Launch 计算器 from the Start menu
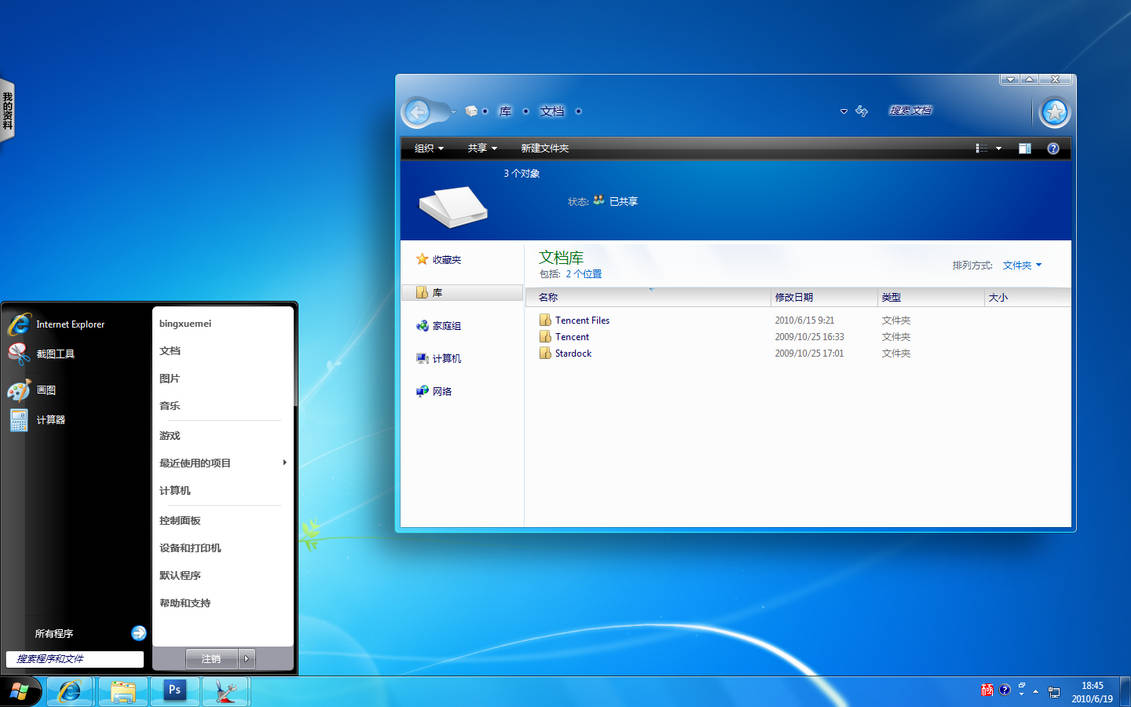The width and height of the screenshot is (1131, 707). click(38, 420)
